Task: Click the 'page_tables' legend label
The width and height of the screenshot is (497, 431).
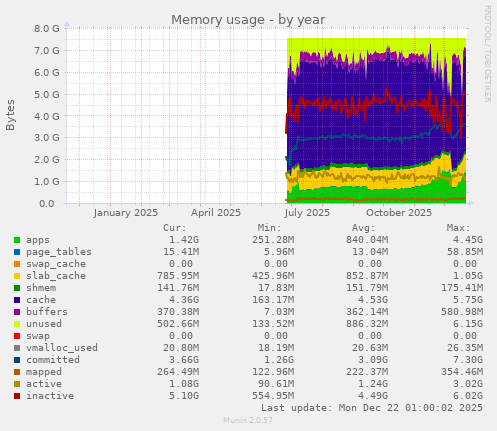Action: (x=59, y=252)
